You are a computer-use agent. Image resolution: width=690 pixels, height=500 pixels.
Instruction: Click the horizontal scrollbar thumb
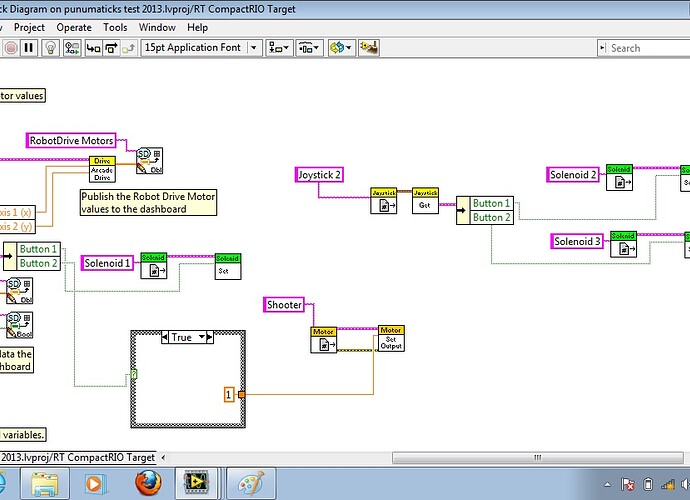[538, 458]
